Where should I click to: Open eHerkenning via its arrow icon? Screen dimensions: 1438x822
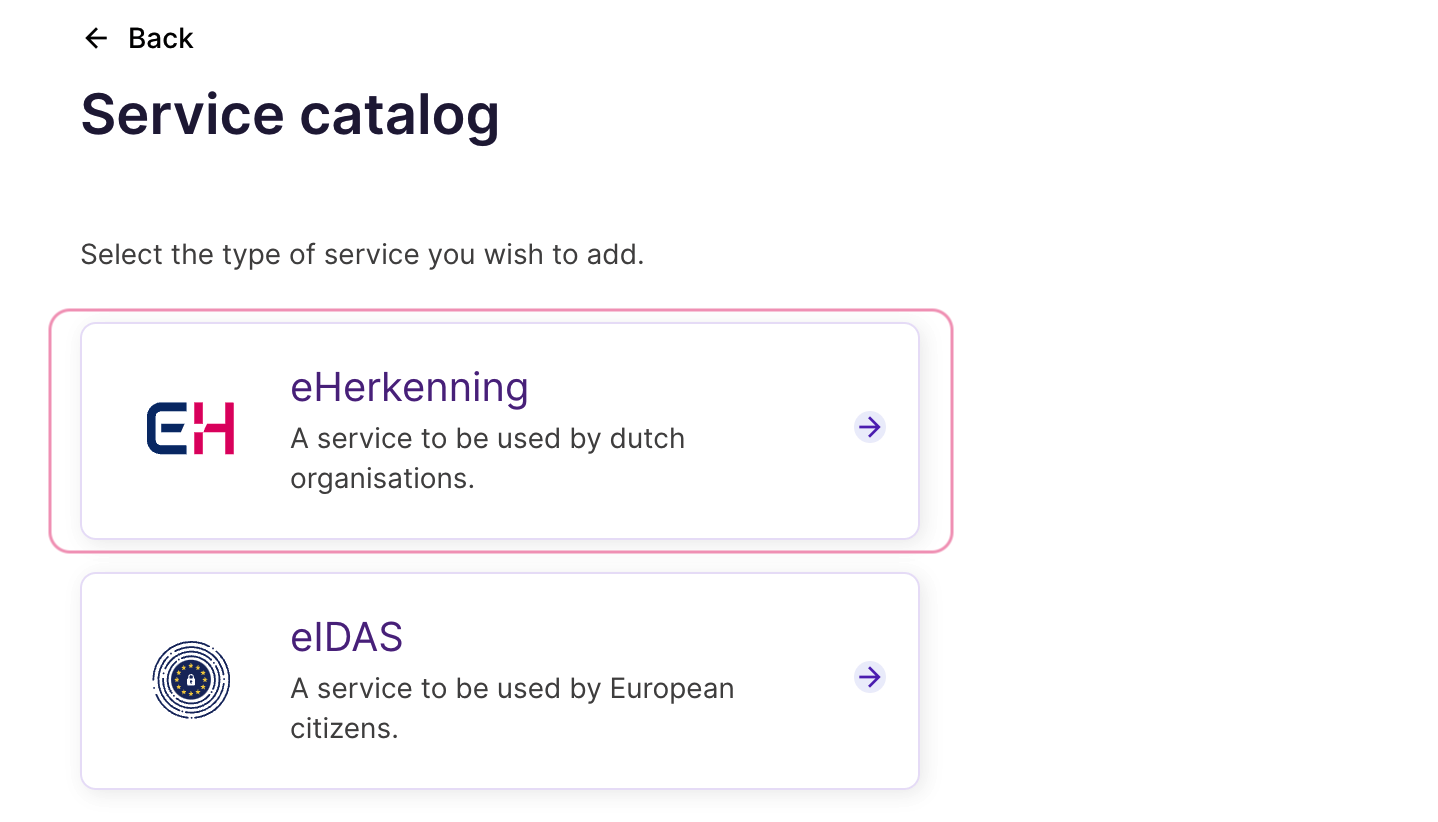[870, 428]
